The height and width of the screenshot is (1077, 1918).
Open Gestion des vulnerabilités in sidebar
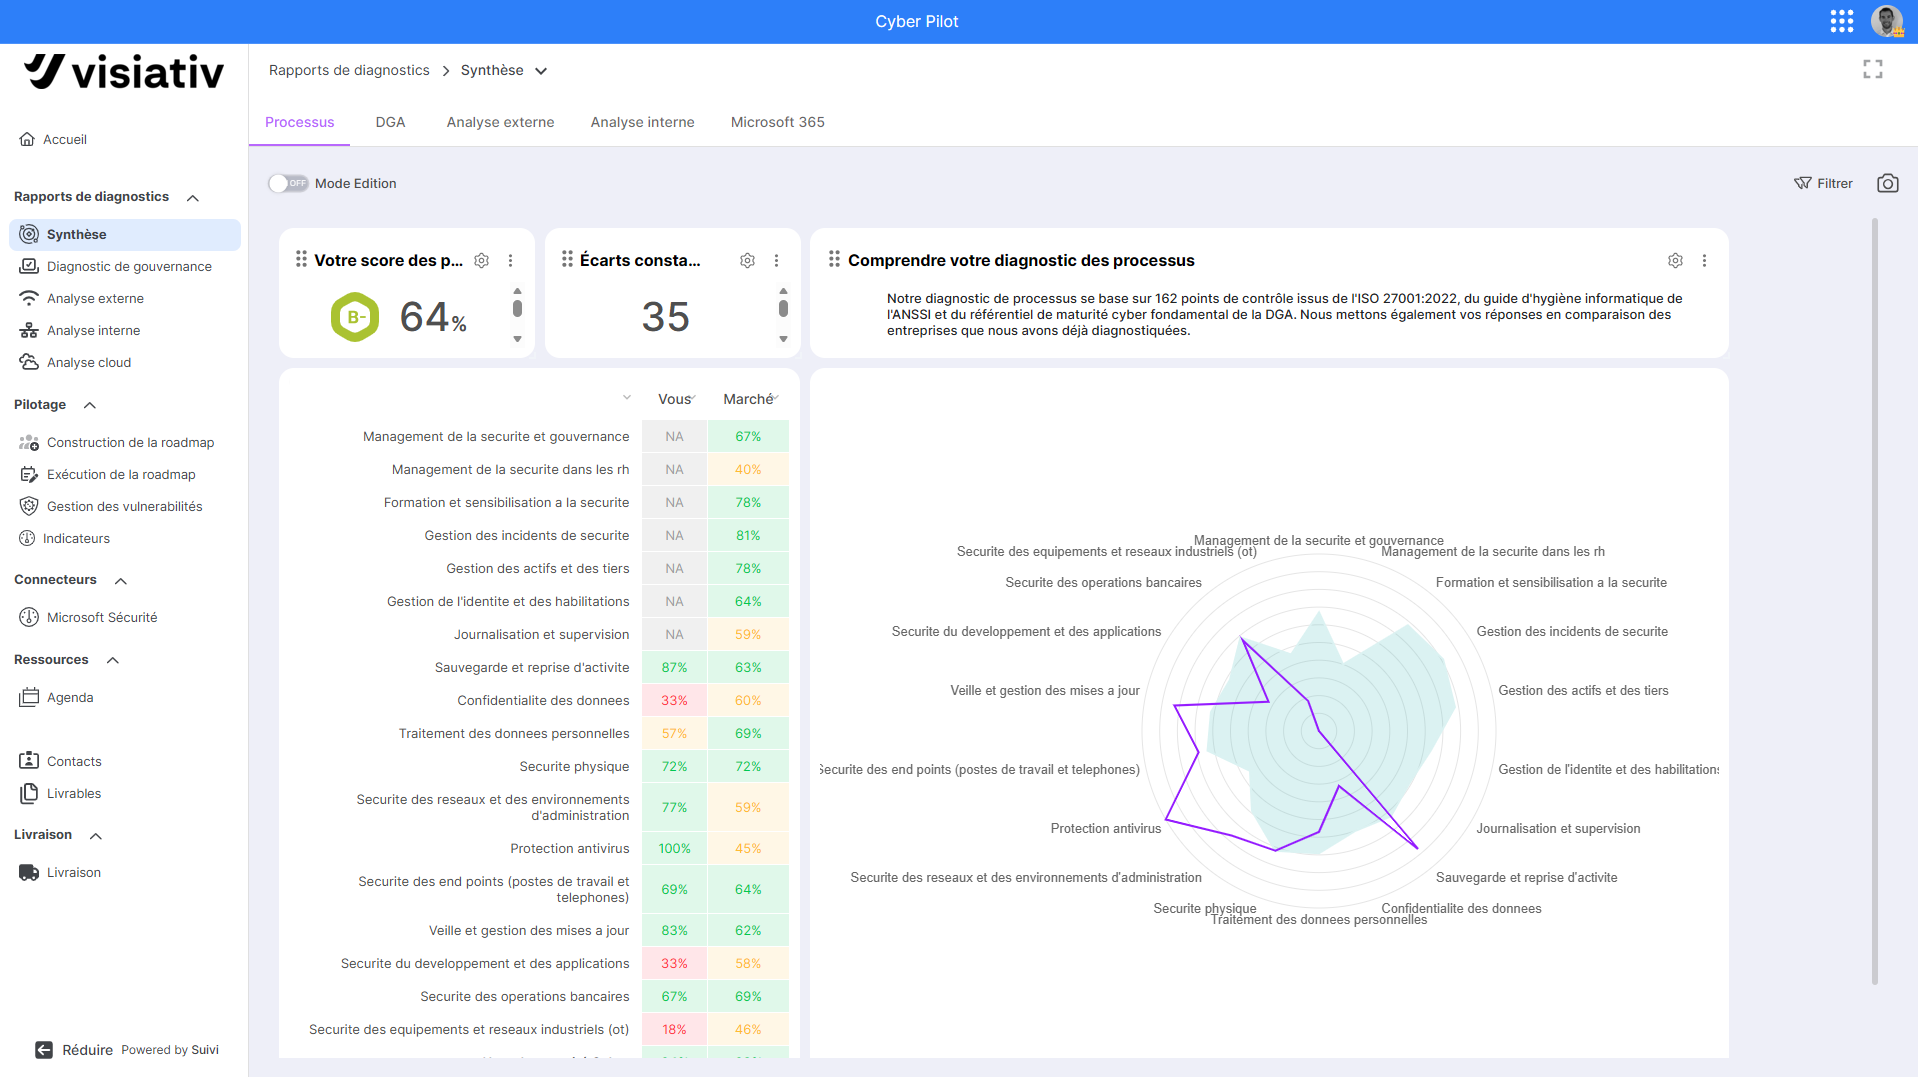[x=124, y=506]
